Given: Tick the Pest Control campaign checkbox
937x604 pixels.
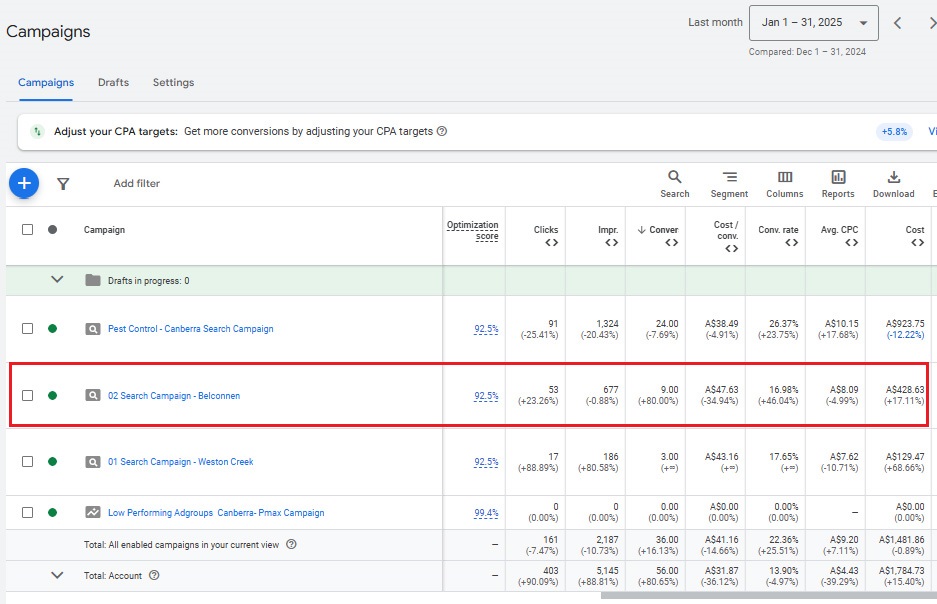Looking at the screenshot, I should pyautogui.click(x=28, y=328).
